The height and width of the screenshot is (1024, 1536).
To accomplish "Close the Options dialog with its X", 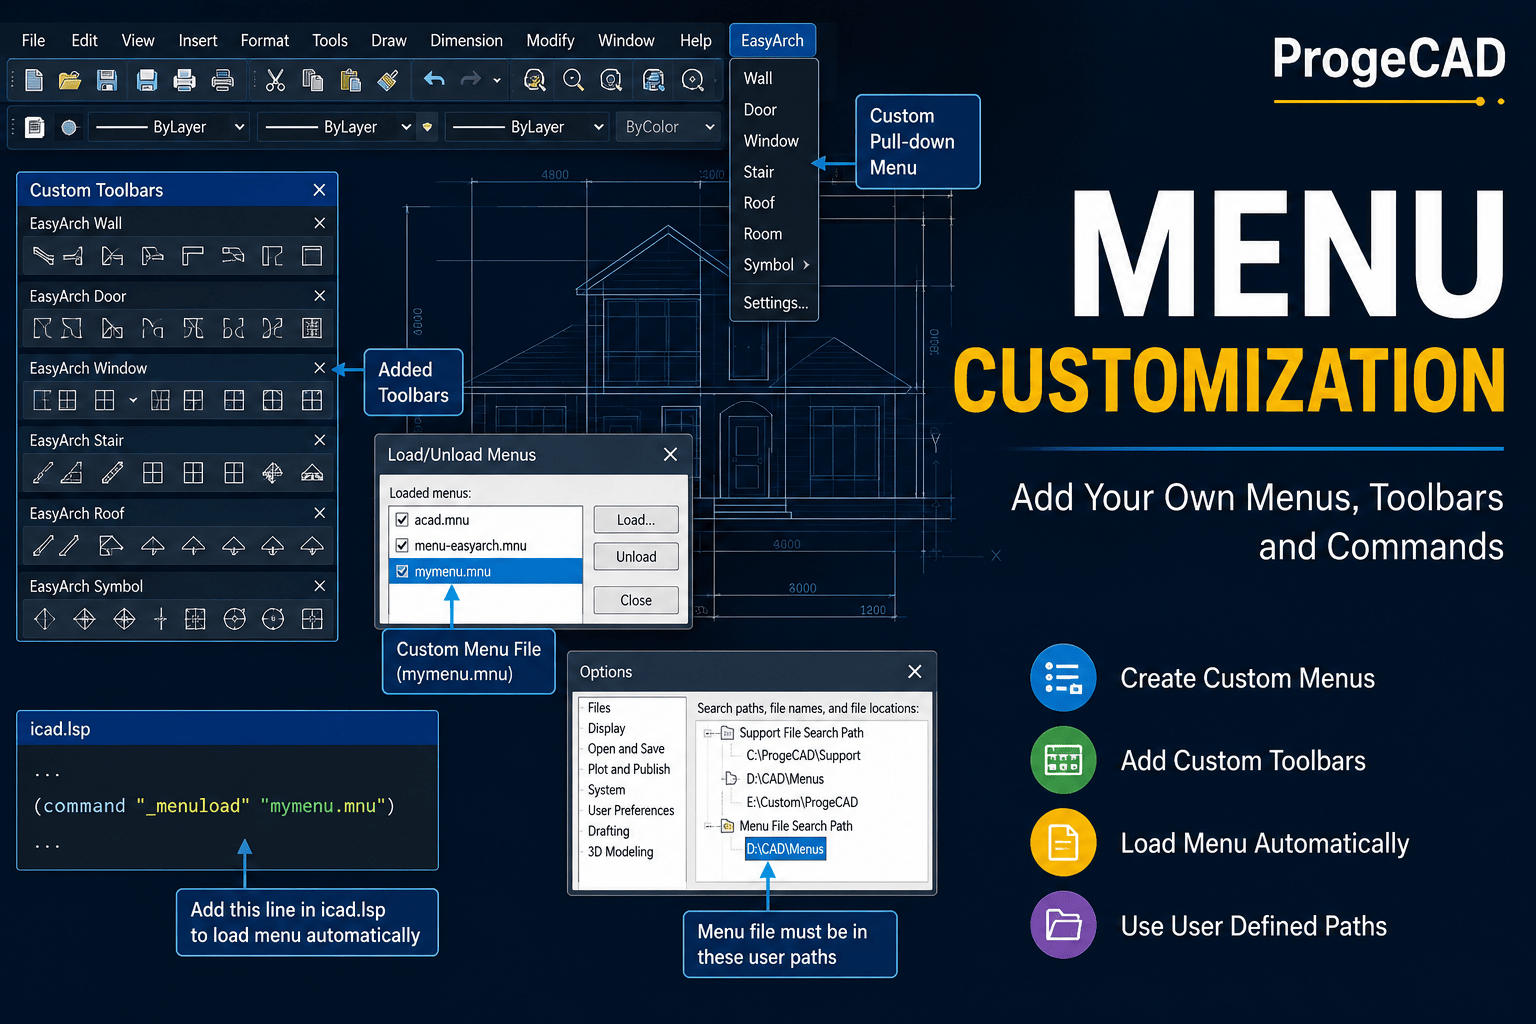I will click(914, 672).
